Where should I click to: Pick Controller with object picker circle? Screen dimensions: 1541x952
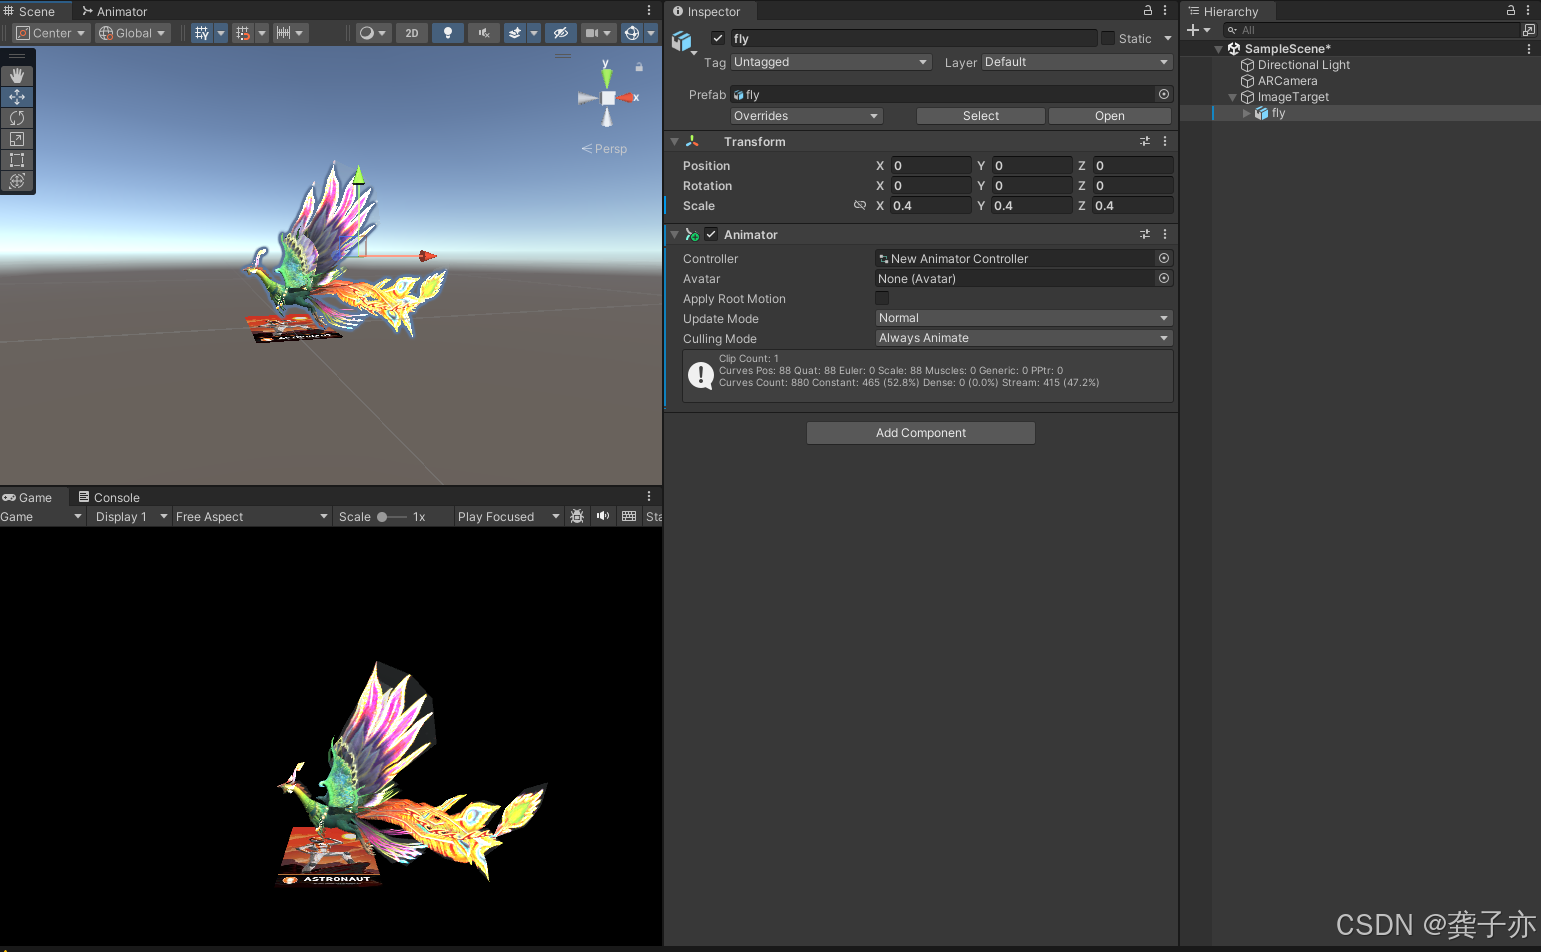[1164, 259]
